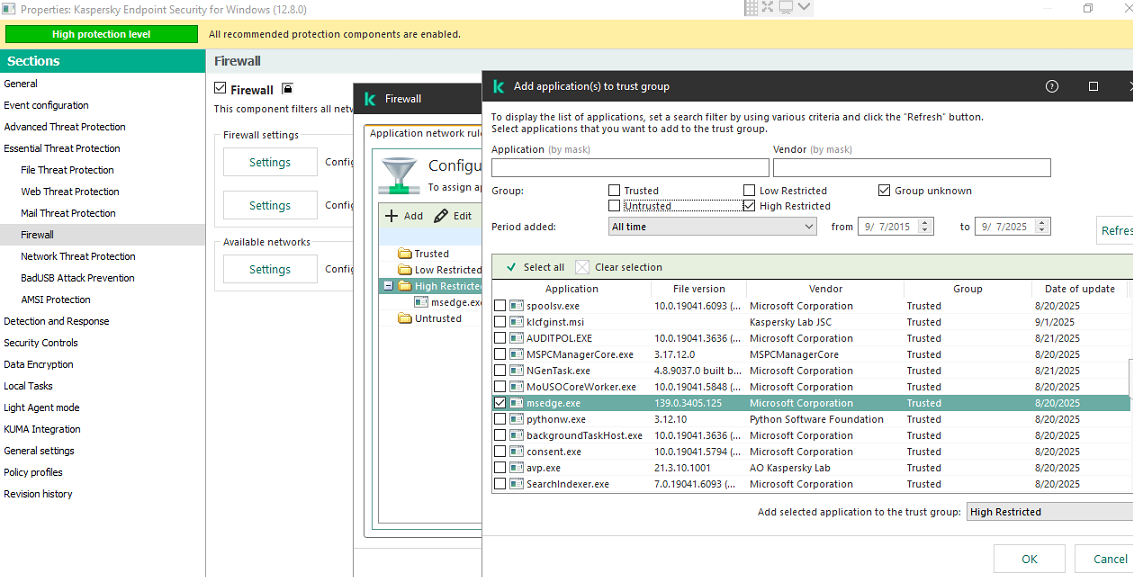Click the Clear selection button
1133x577 pixels.
619,267
